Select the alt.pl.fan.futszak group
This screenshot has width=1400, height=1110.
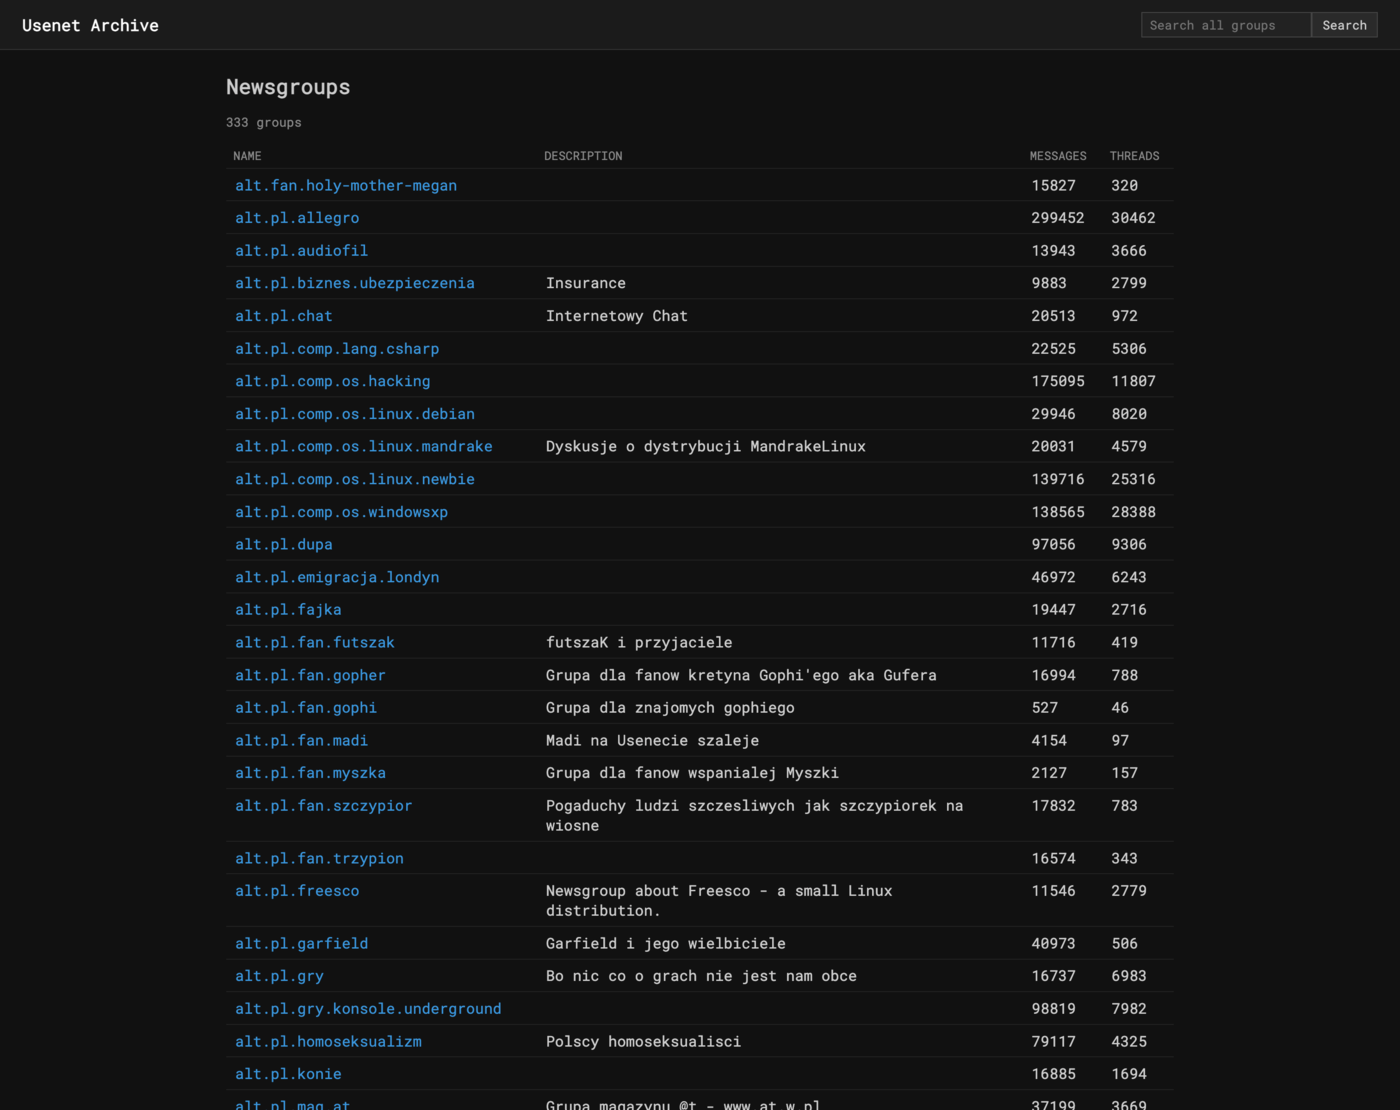coord(315,643)
